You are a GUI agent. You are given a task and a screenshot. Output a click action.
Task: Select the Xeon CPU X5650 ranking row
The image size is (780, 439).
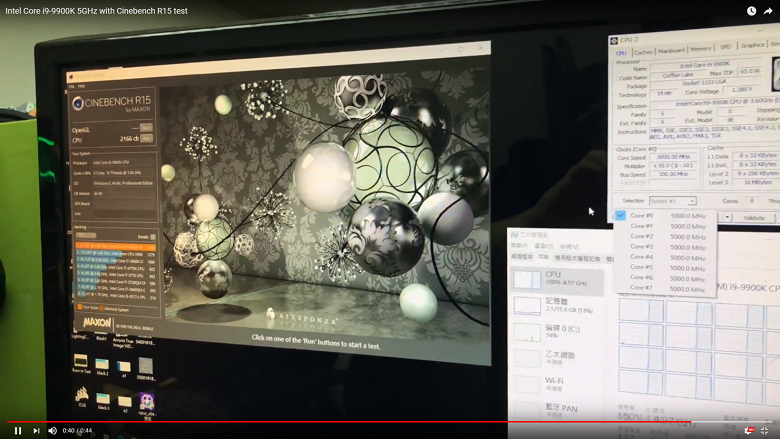[115, 254]
